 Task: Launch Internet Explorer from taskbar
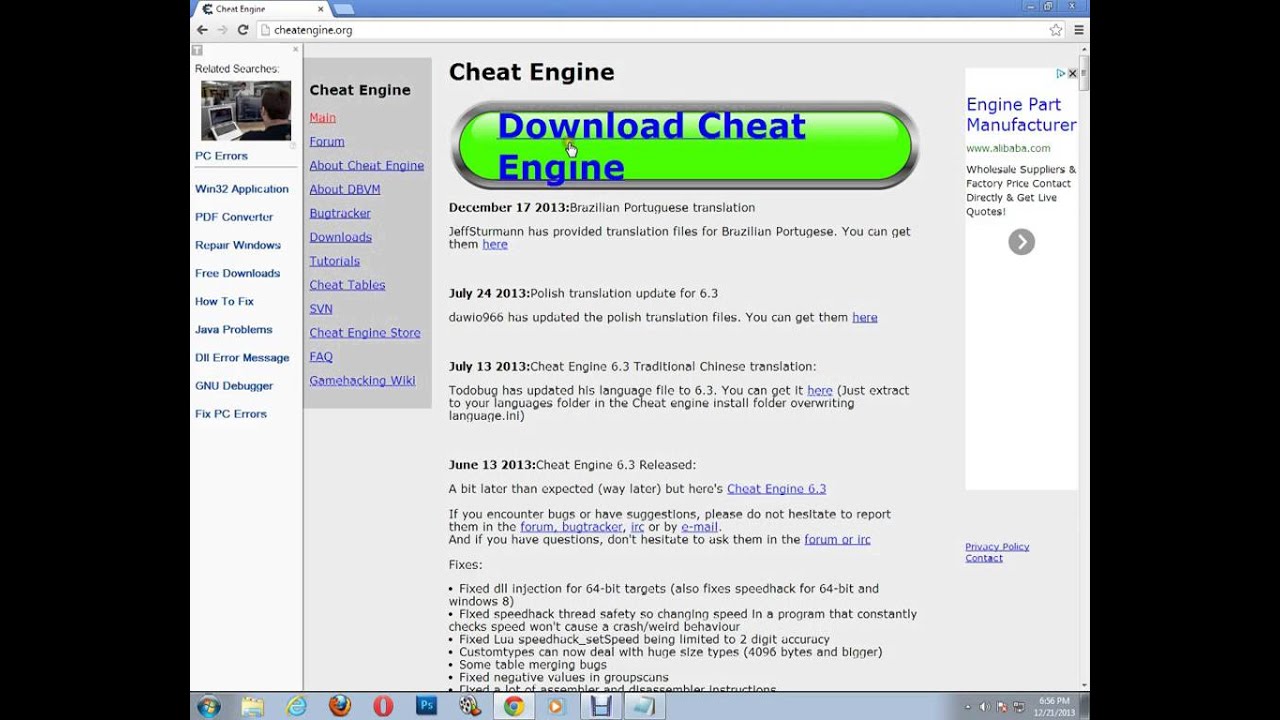click(297, 706)
